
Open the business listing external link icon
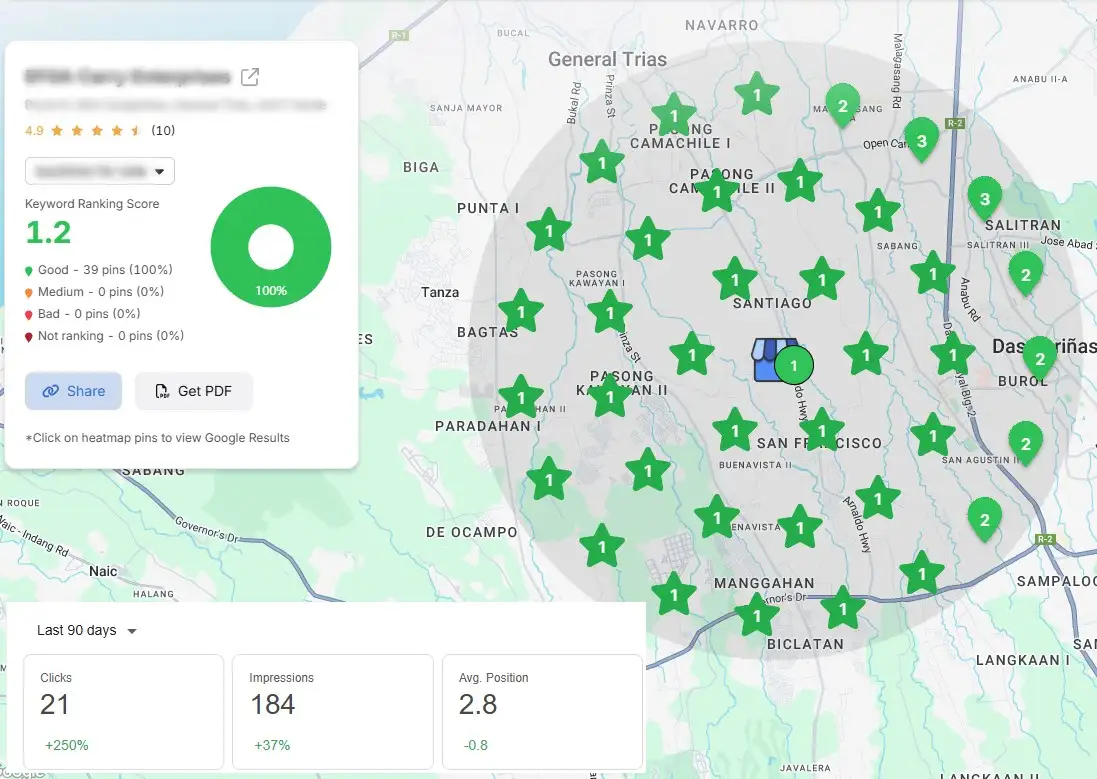click(251, 77)
